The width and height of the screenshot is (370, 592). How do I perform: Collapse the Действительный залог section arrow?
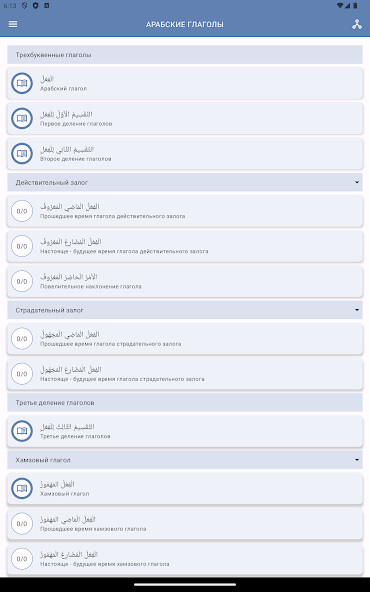(357, 182)
